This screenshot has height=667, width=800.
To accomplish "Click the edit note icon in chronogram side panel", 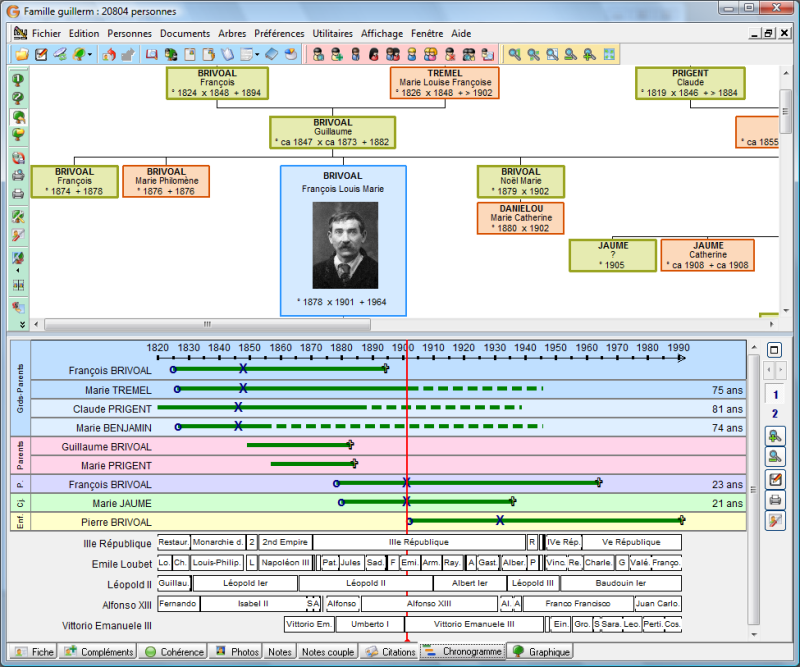I will (x=775, y=479).
